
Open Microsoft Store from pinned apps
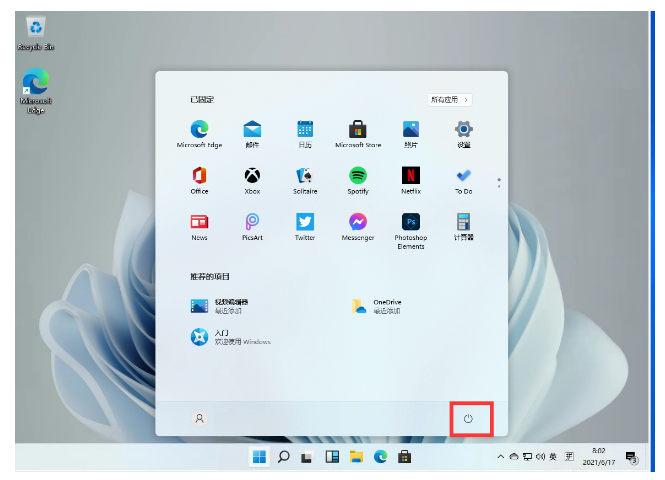tap(357, 130)
